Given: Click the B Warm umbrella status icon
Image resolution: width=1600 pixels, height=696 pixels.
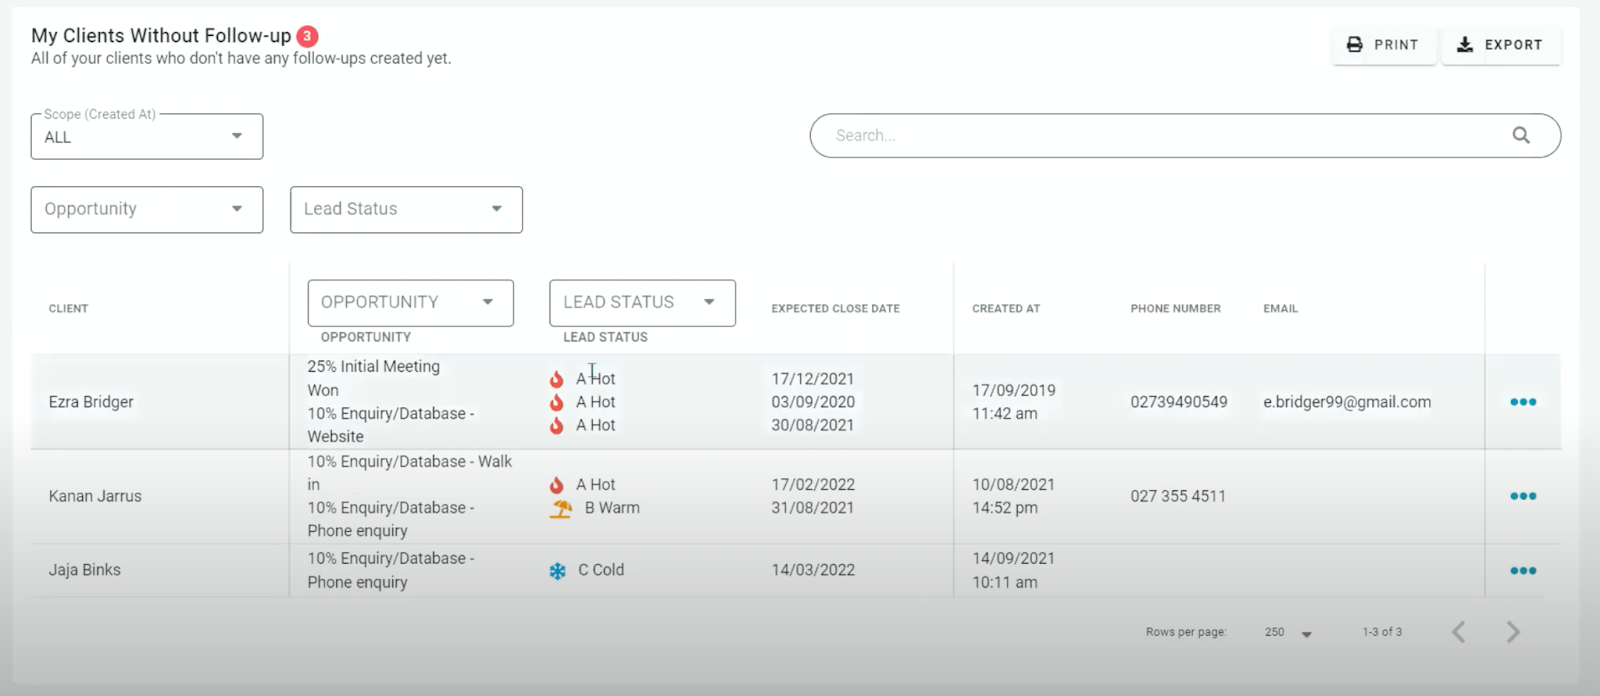Looking at the screenshot, I should coord(561,509).
